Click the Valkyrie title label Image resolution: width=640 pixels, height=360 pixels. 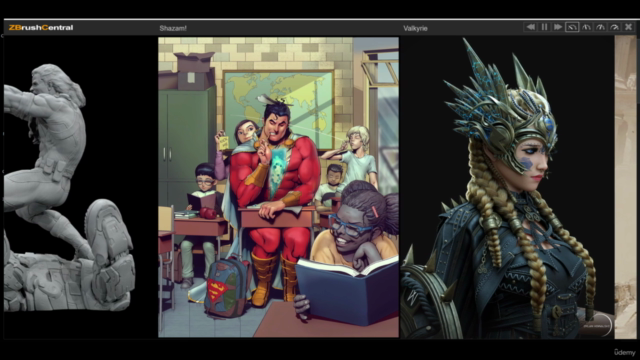coord(415,28)
